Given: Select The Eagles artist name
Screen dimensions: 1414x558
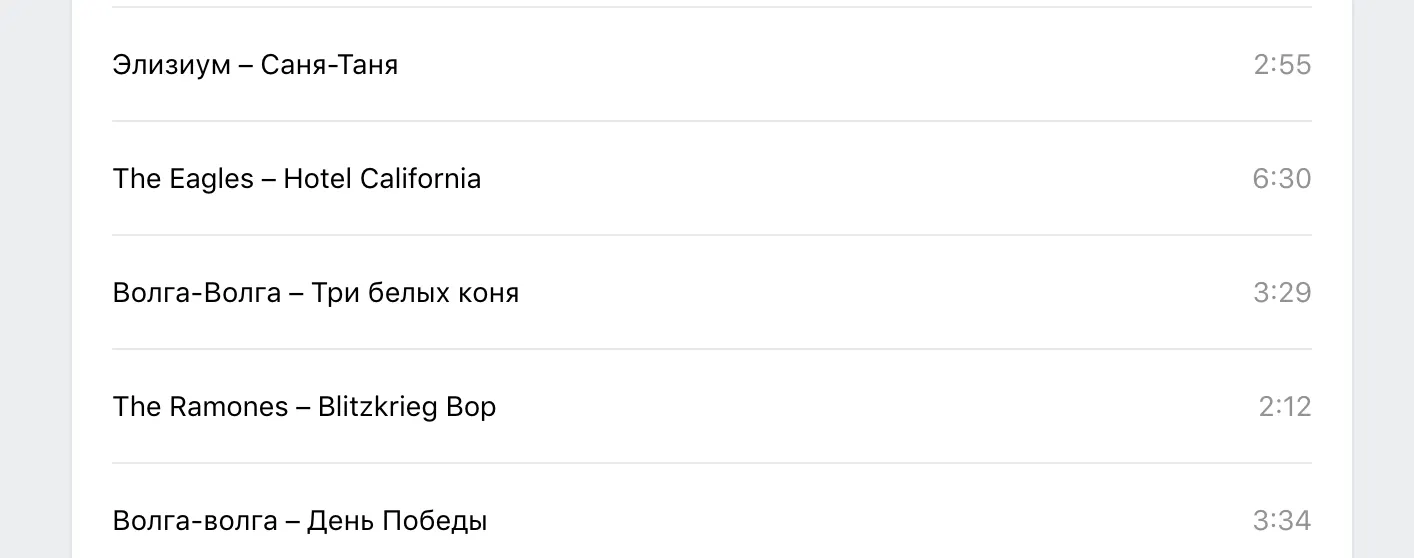Looking at the screenshot, I should [183, 179].
